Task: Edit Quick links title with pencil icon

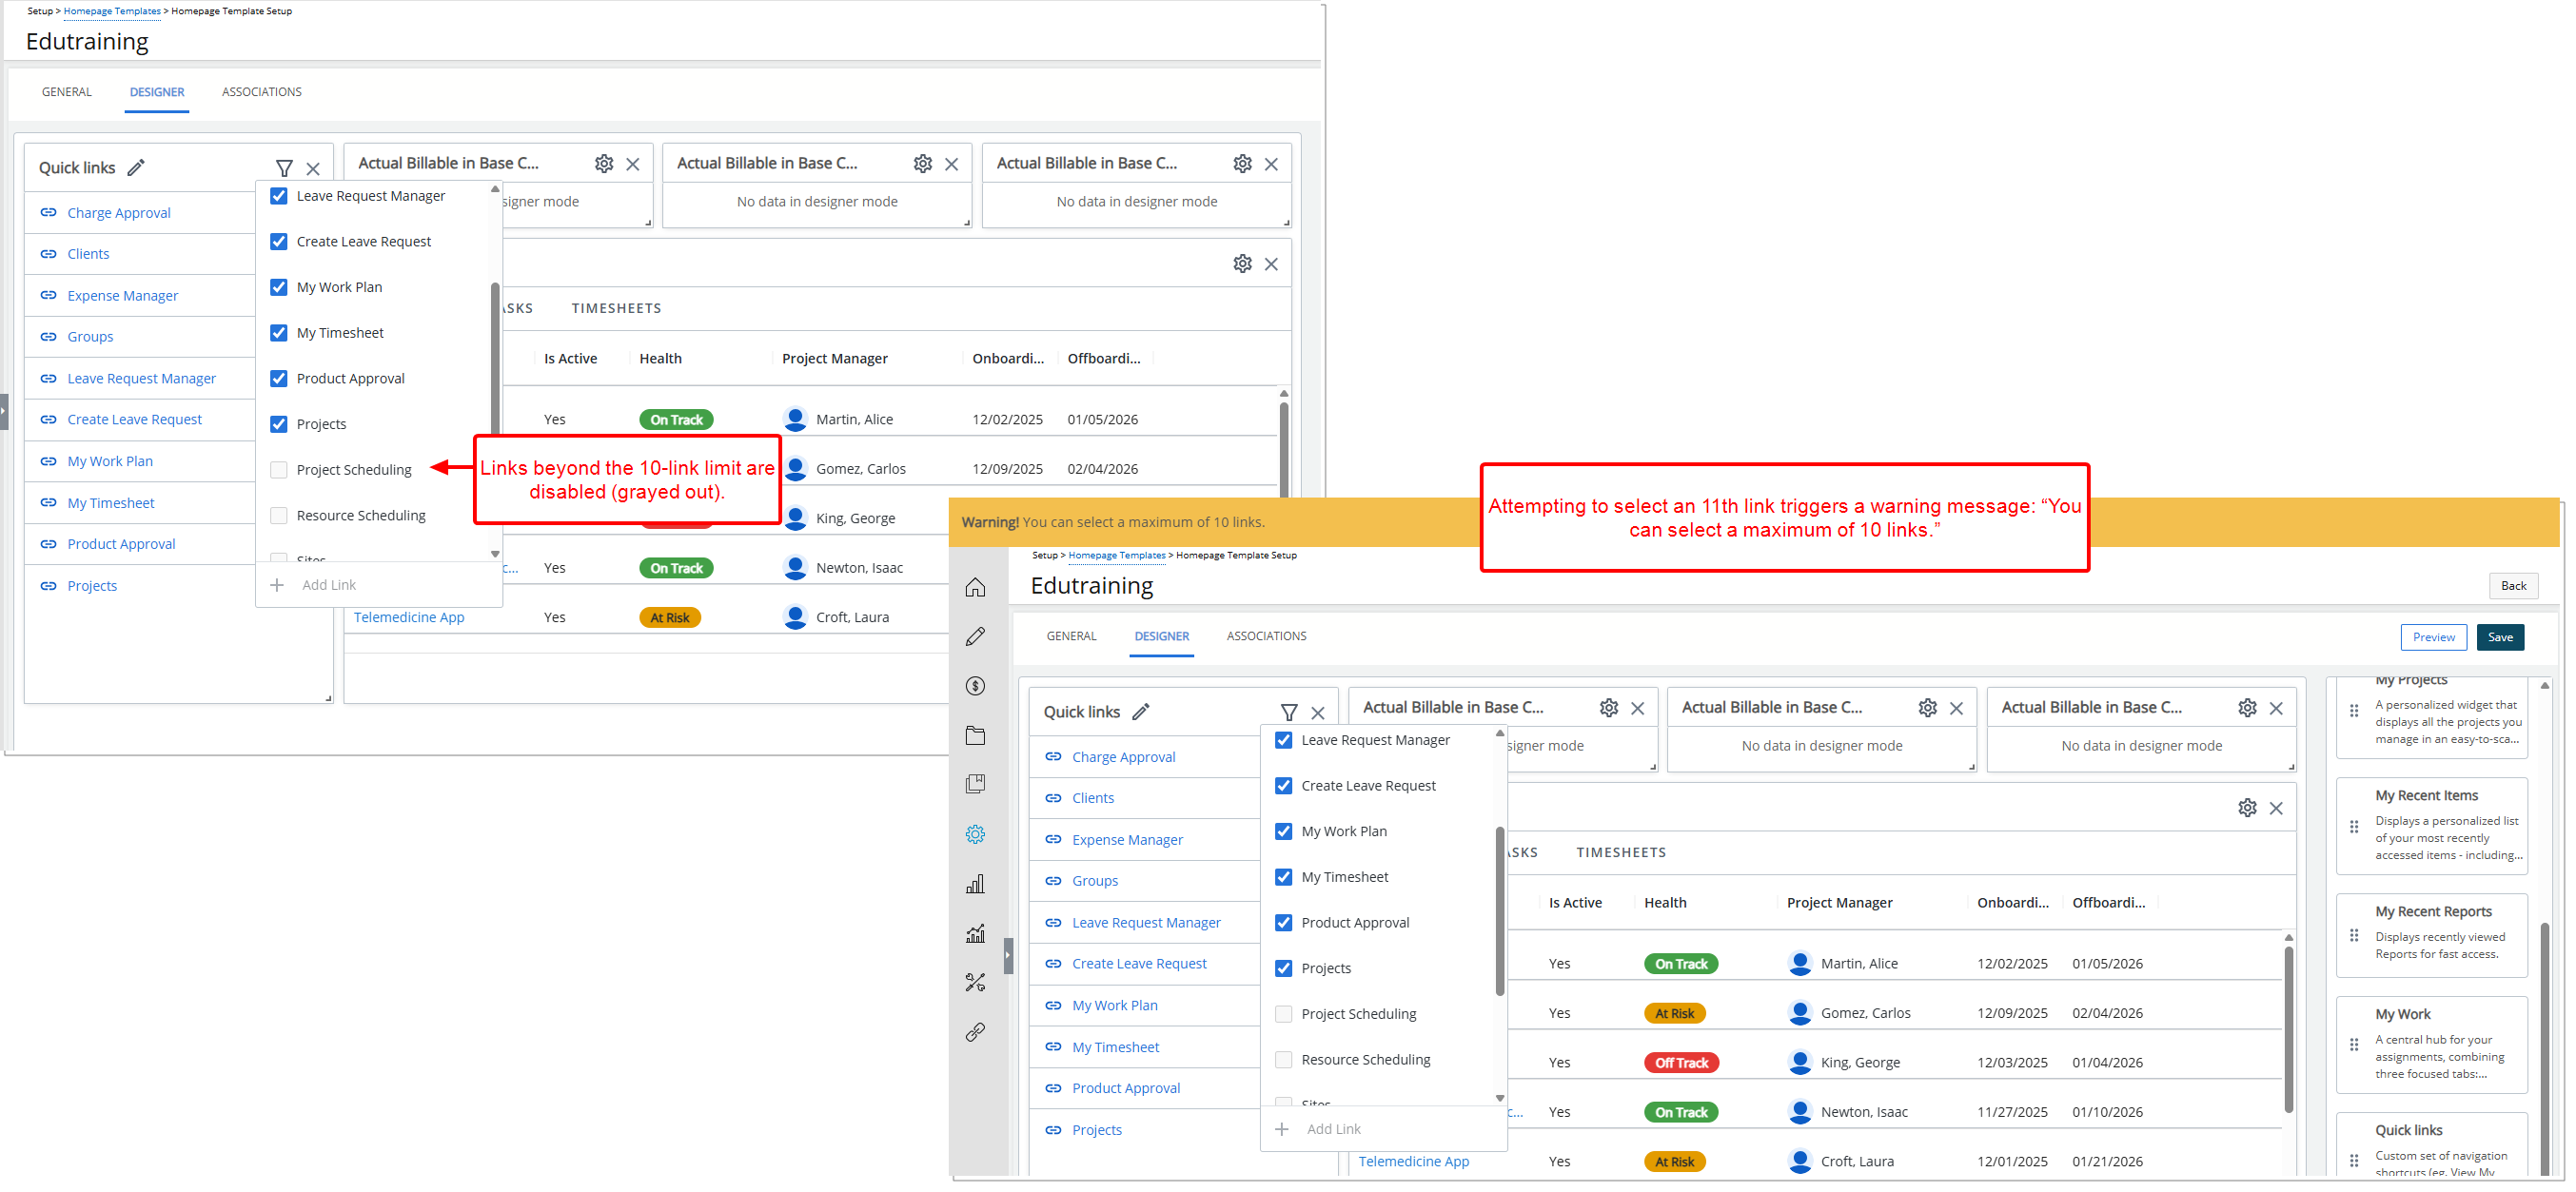Action: click(1141, 712)
